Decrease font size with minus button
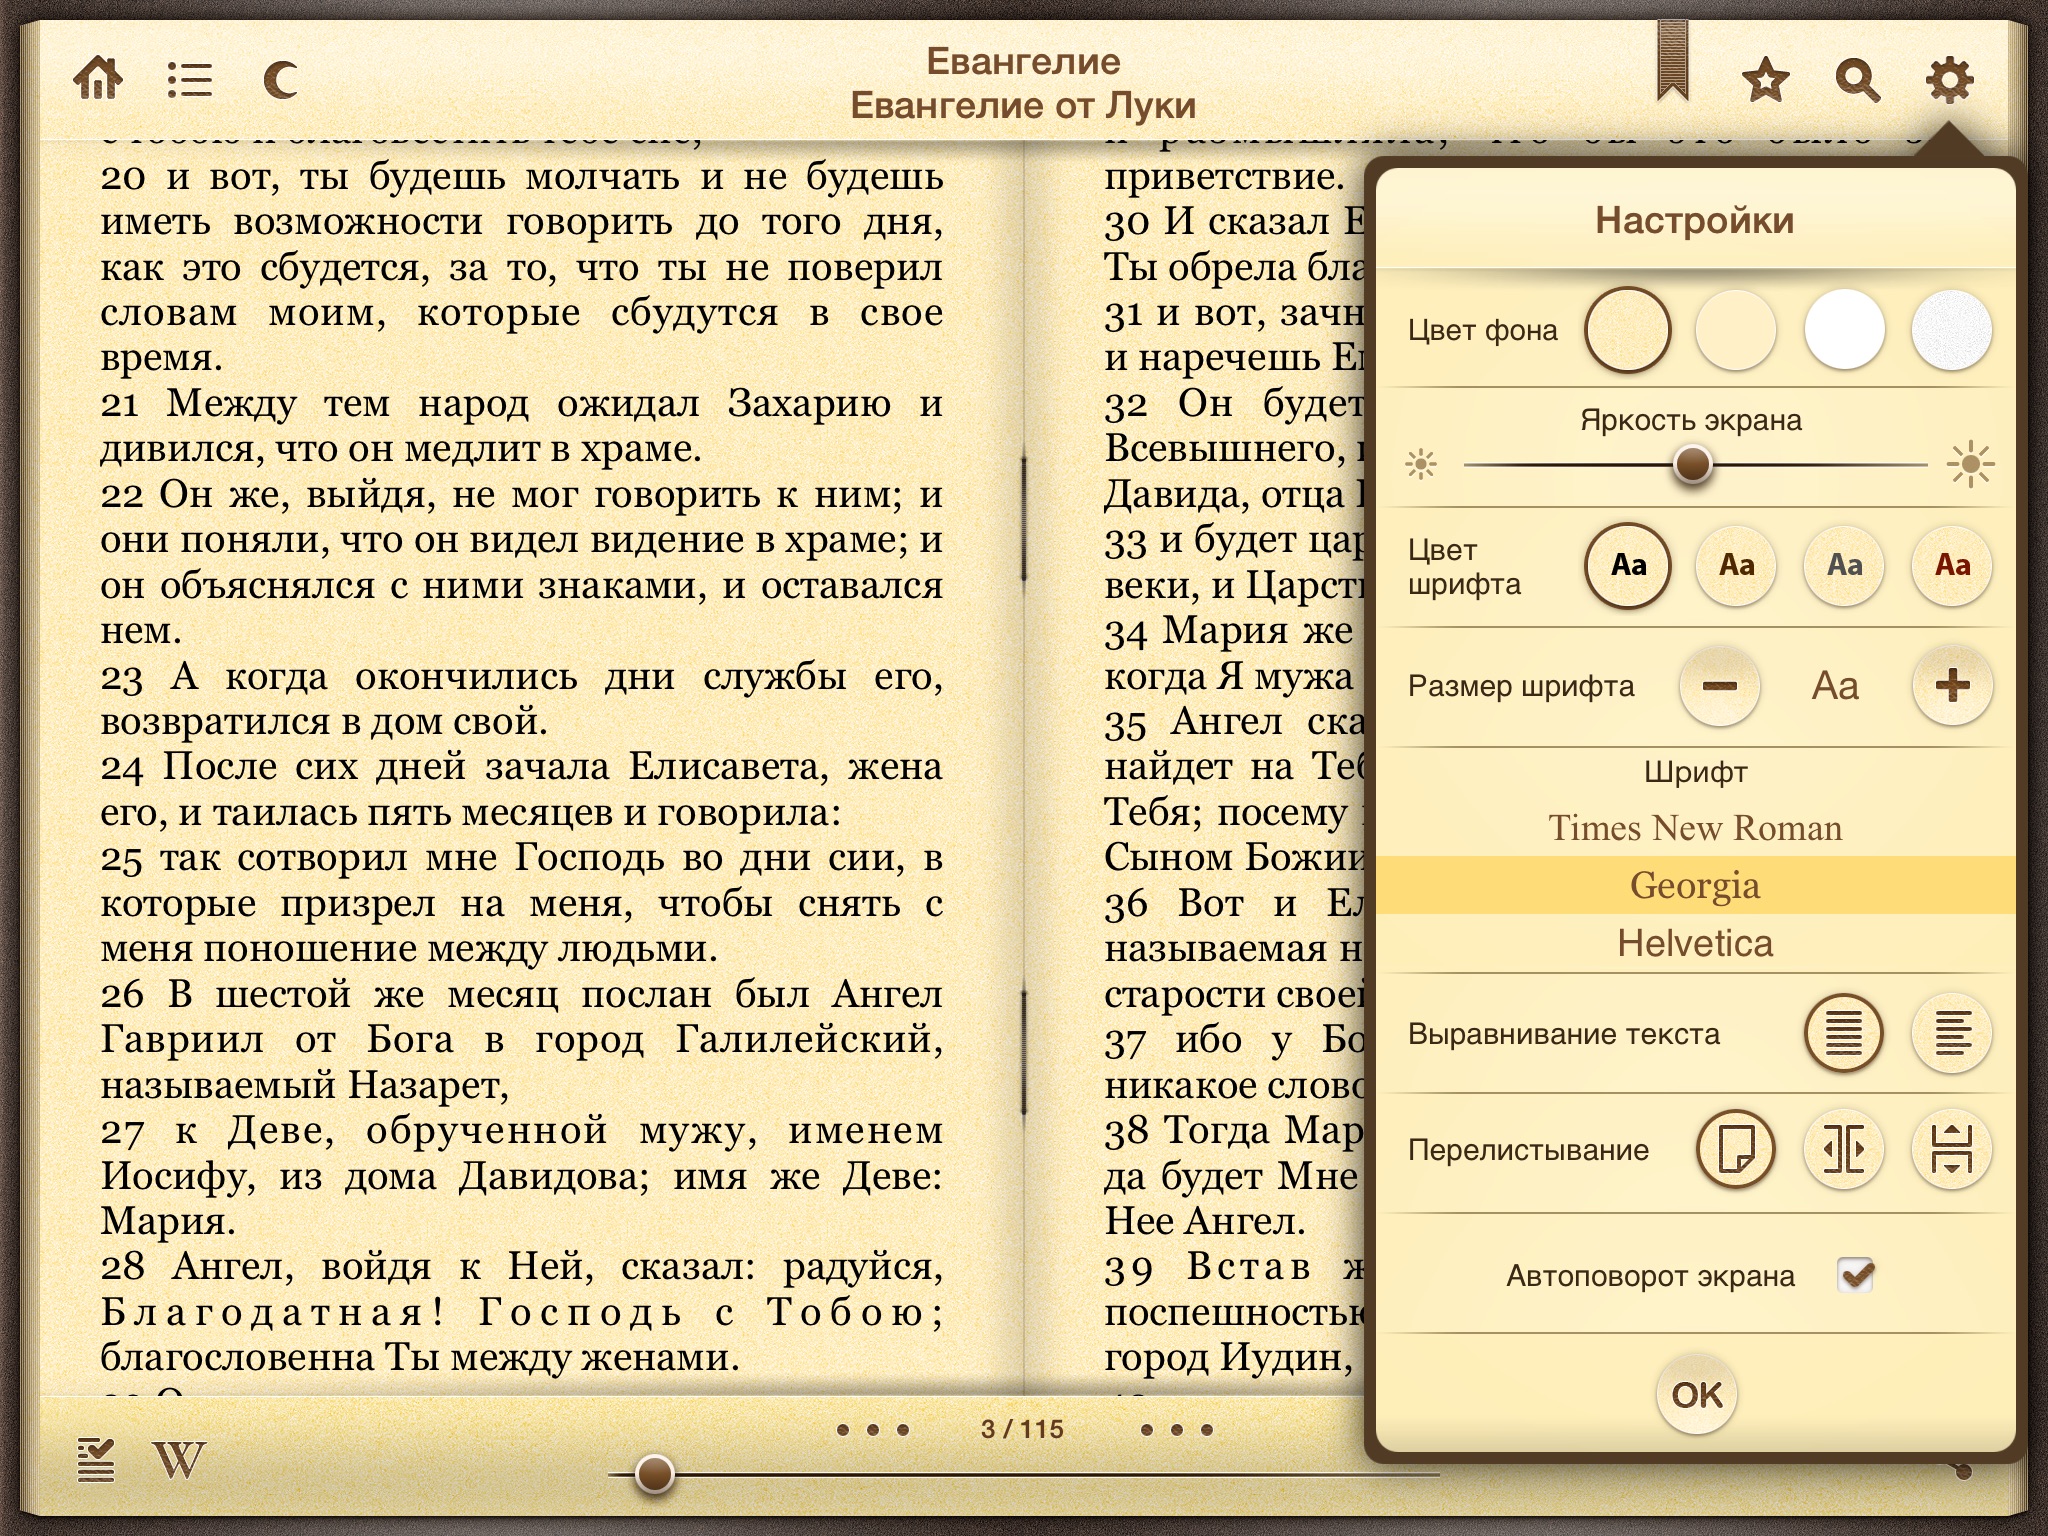The image size is (2048, 1536). tap(1719, 686)
